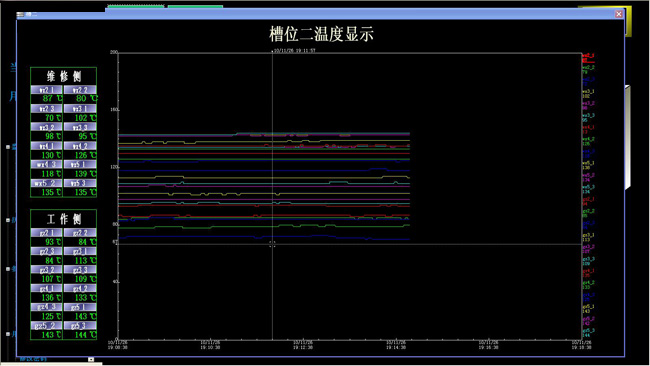Click the green wx2_2 legend entry

[588, 69]
